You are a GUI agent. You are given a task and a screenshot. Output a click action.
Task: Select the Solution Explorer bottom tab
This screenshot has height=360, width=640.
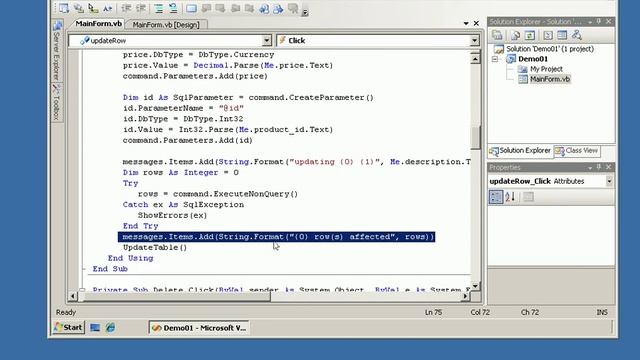click(x=520, y=151)
